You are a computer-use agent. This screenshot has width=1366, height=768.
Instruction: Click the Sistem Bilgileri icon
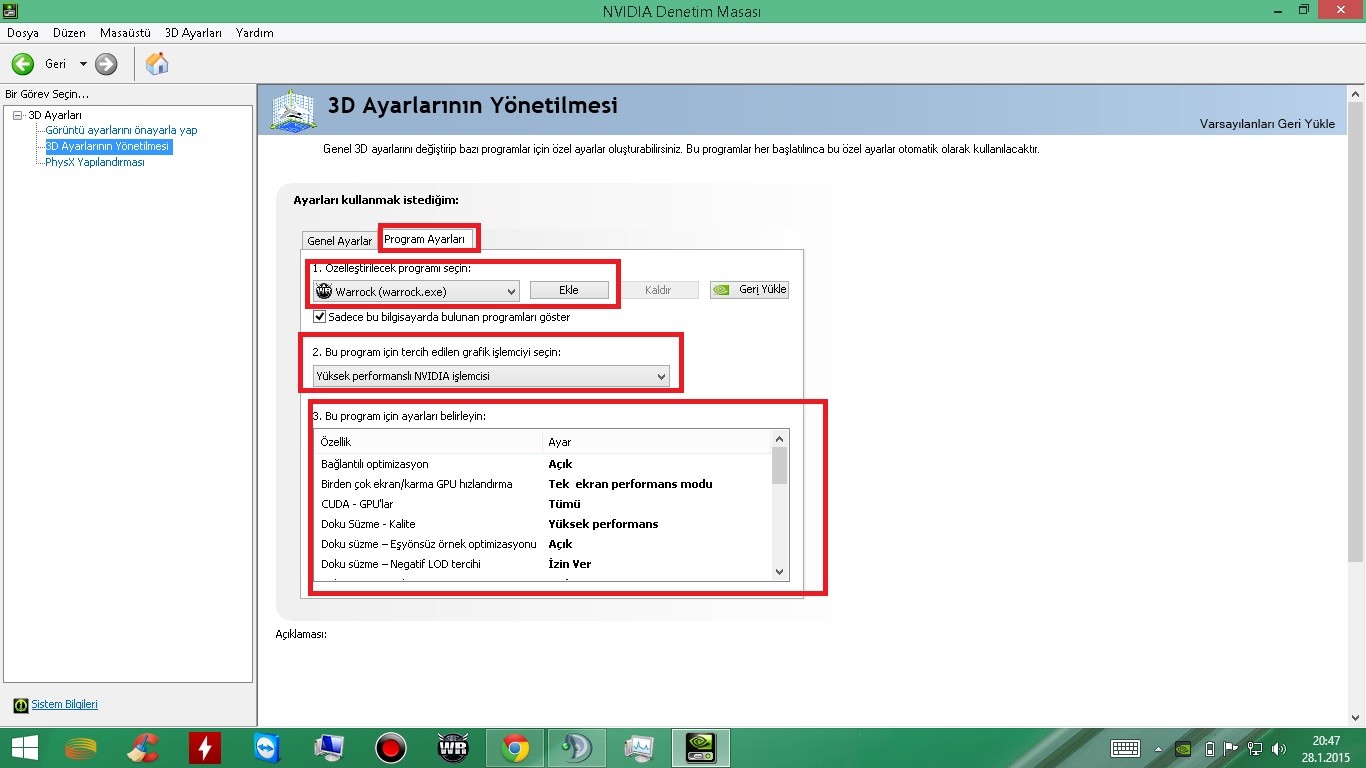click(20, 705)
